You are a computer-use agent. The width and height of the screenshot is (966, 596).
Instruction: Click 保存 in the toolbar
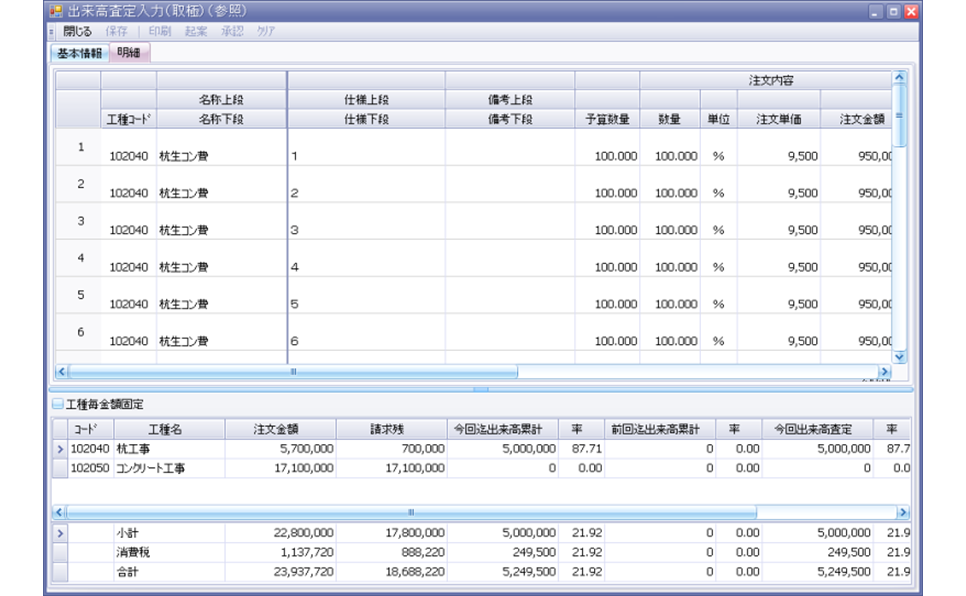[x=116, y=31]
